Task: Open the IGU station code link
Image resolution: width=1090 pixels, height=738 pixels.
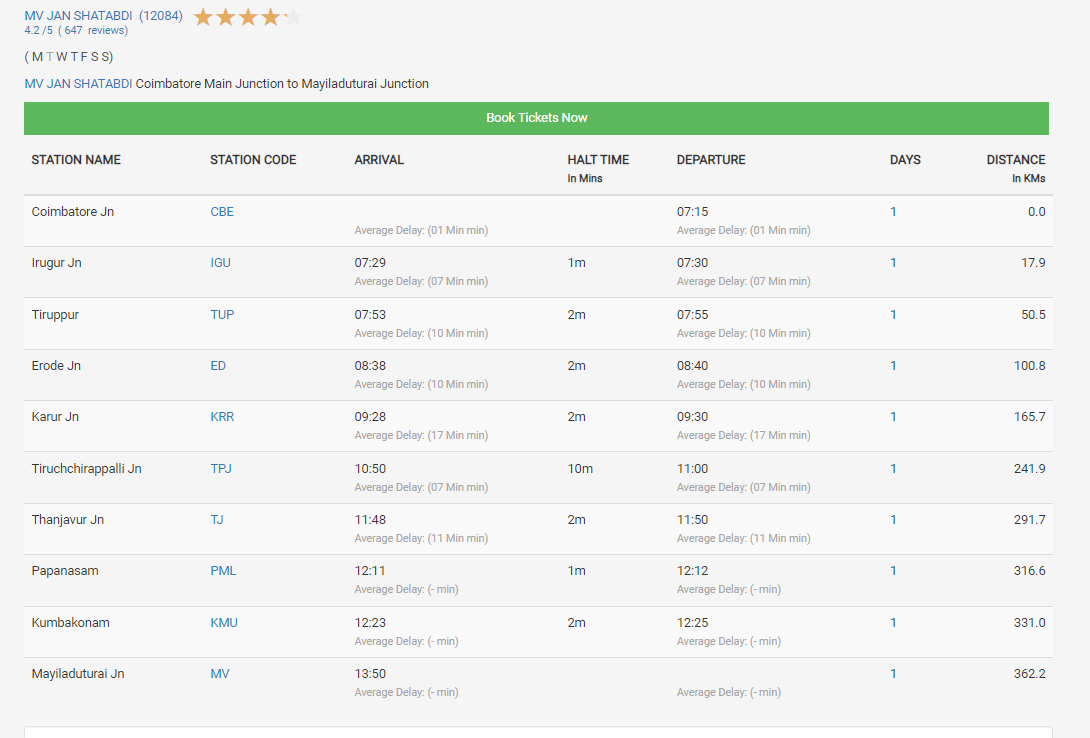Action: tap(220, 263)
